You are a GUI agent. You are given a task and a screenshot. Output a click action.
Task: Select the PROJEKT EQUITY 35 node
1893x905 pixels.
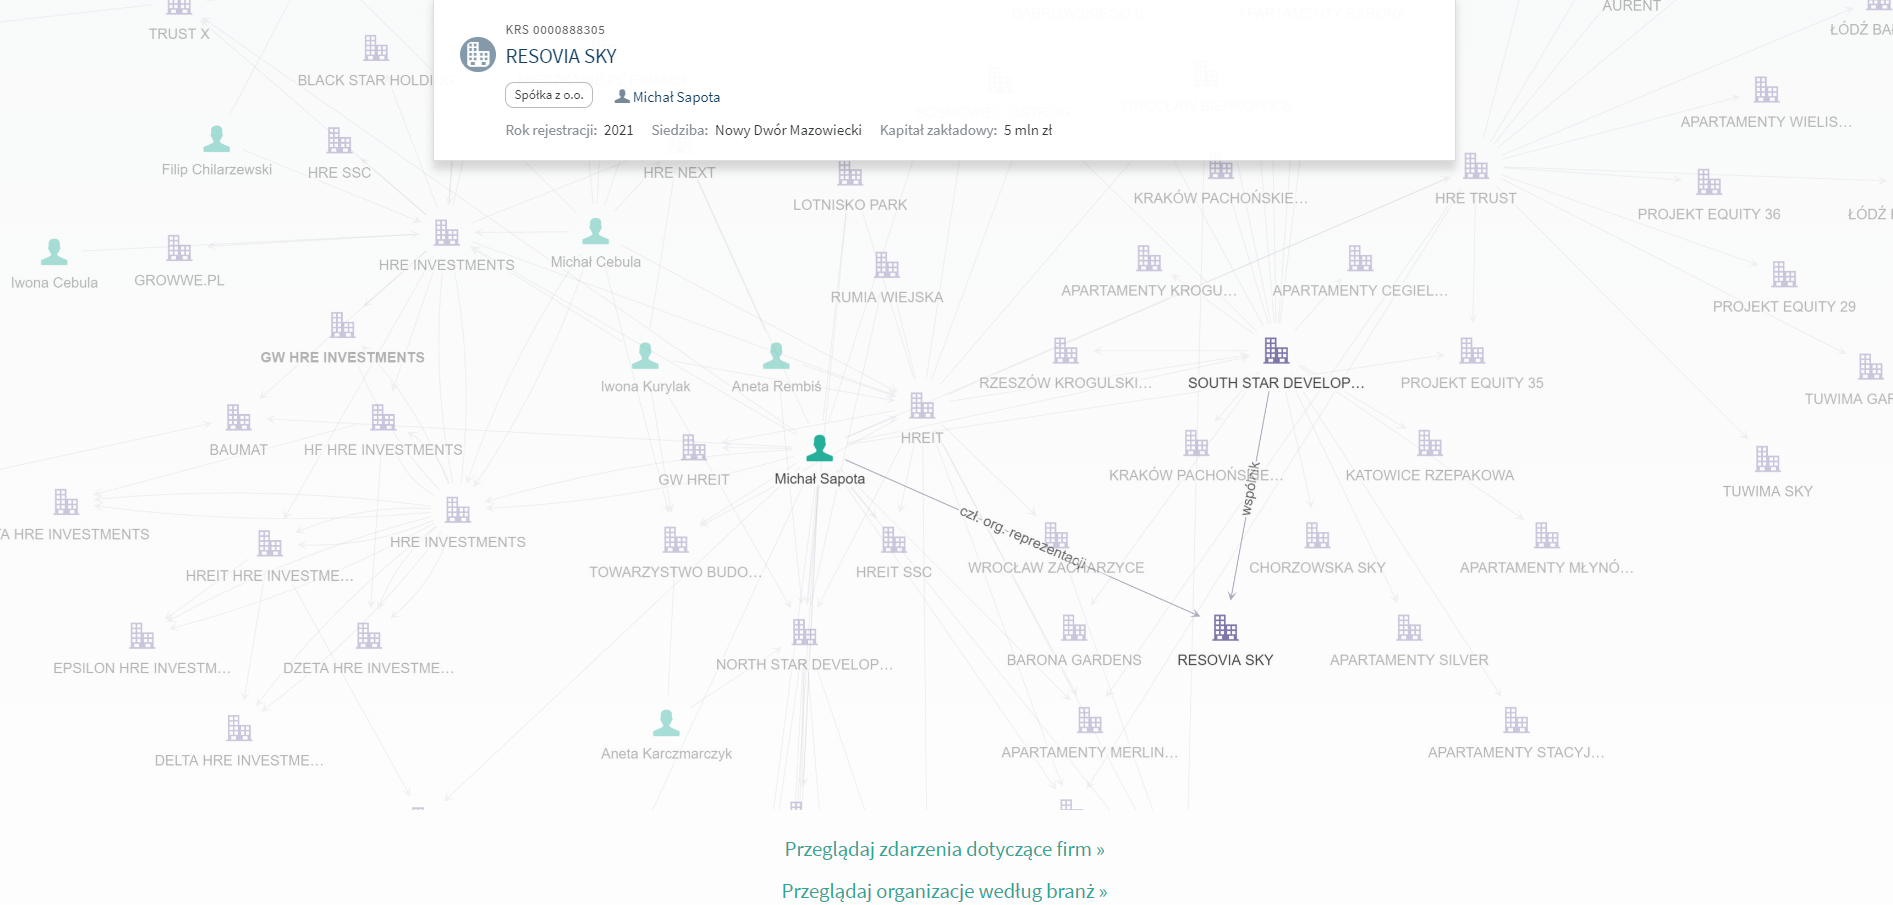pyautogui.click(x=1472, y=351)
